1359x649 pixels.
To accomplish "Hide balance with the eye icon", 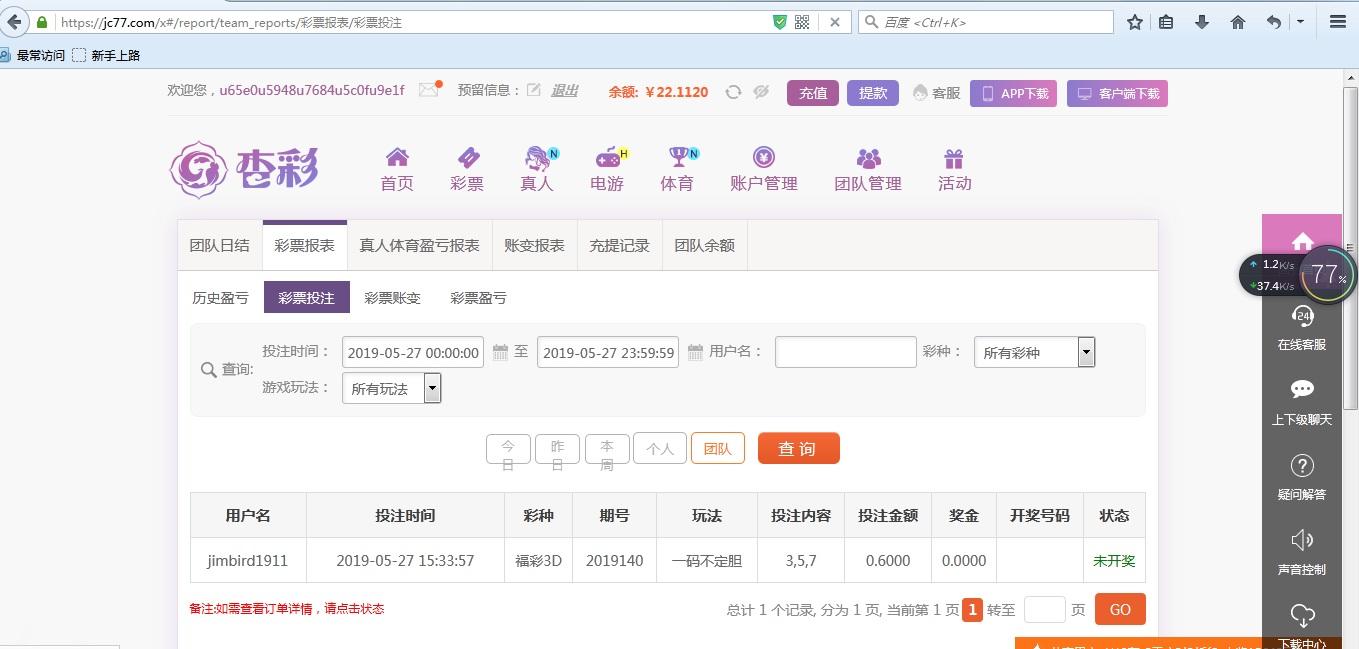I will [761, 92].
